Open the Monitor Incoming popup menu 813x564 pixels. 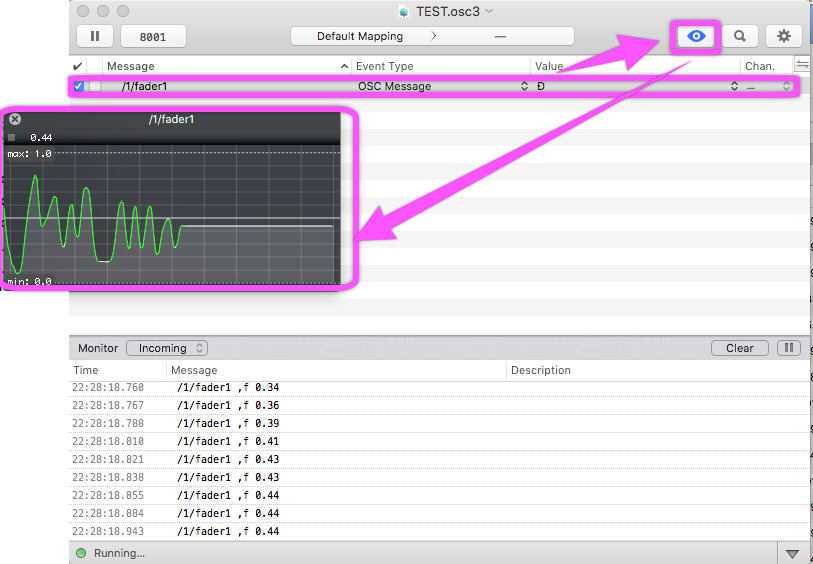pos(166,348)
